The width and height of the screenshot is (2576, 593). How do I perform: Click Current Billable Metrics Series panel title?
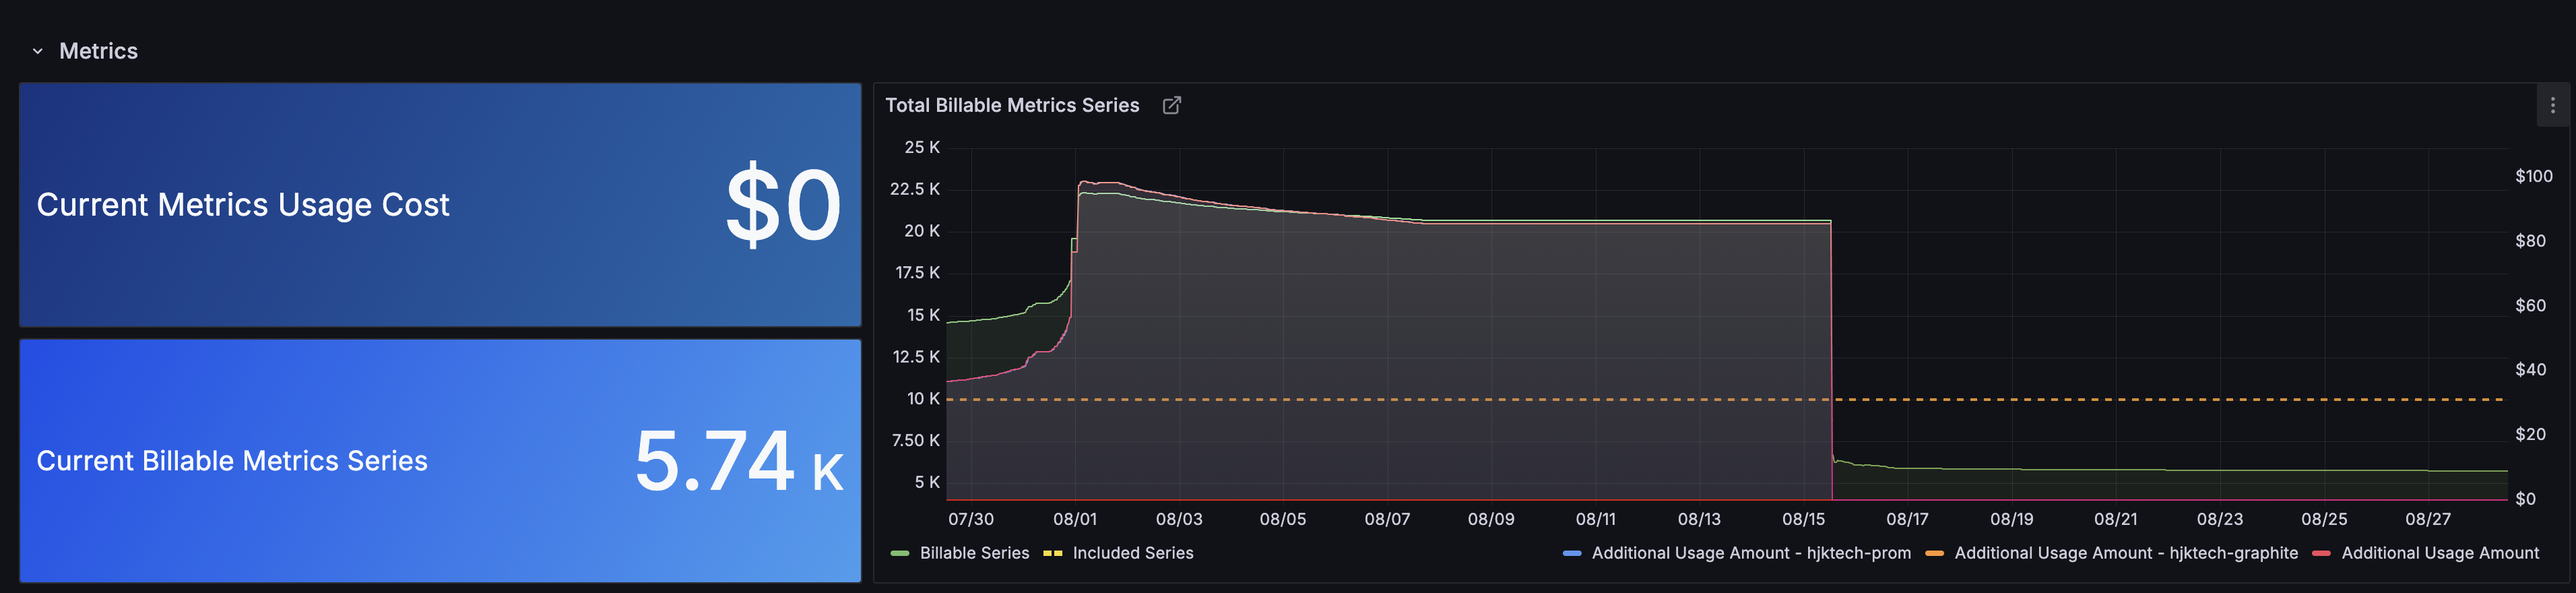232,461
